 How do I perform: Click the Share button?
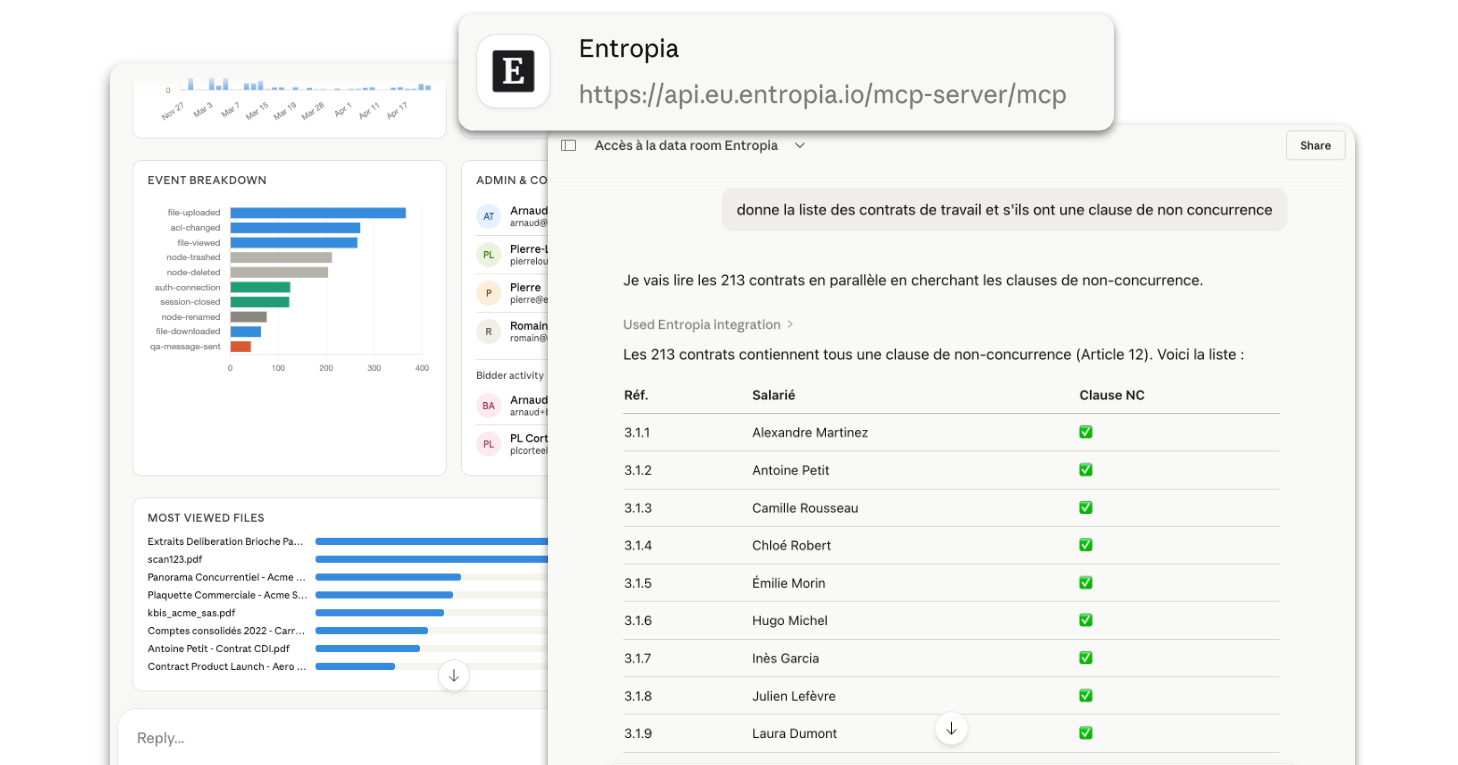click(1315, 146)
